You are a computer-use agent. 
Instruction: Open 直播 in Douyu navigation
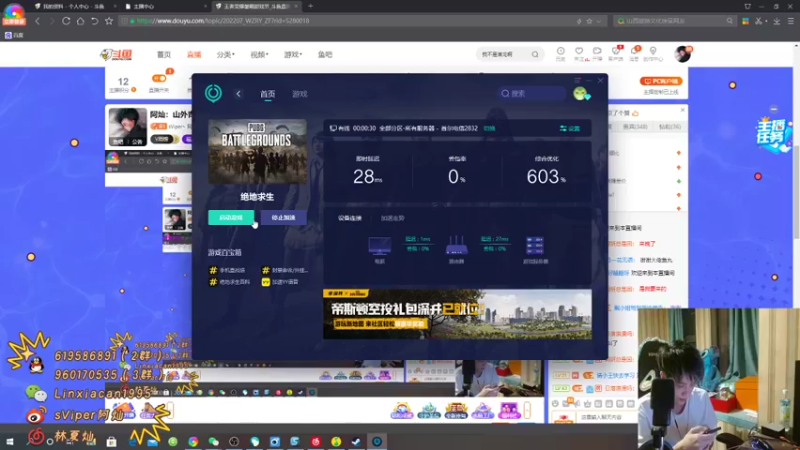point(194,55)
